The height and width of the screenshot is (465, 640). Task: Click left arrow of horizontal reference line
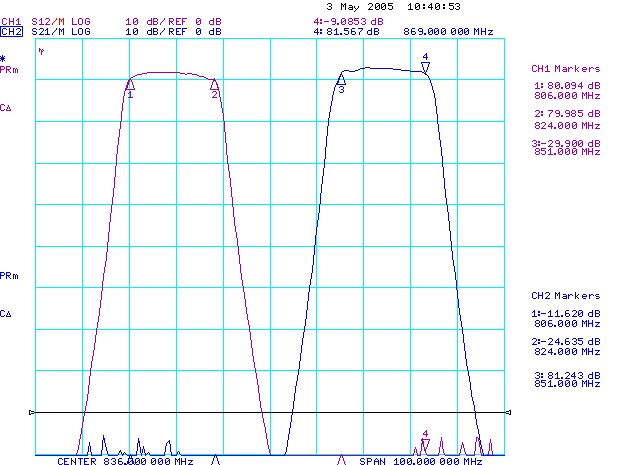click(32, 412)
